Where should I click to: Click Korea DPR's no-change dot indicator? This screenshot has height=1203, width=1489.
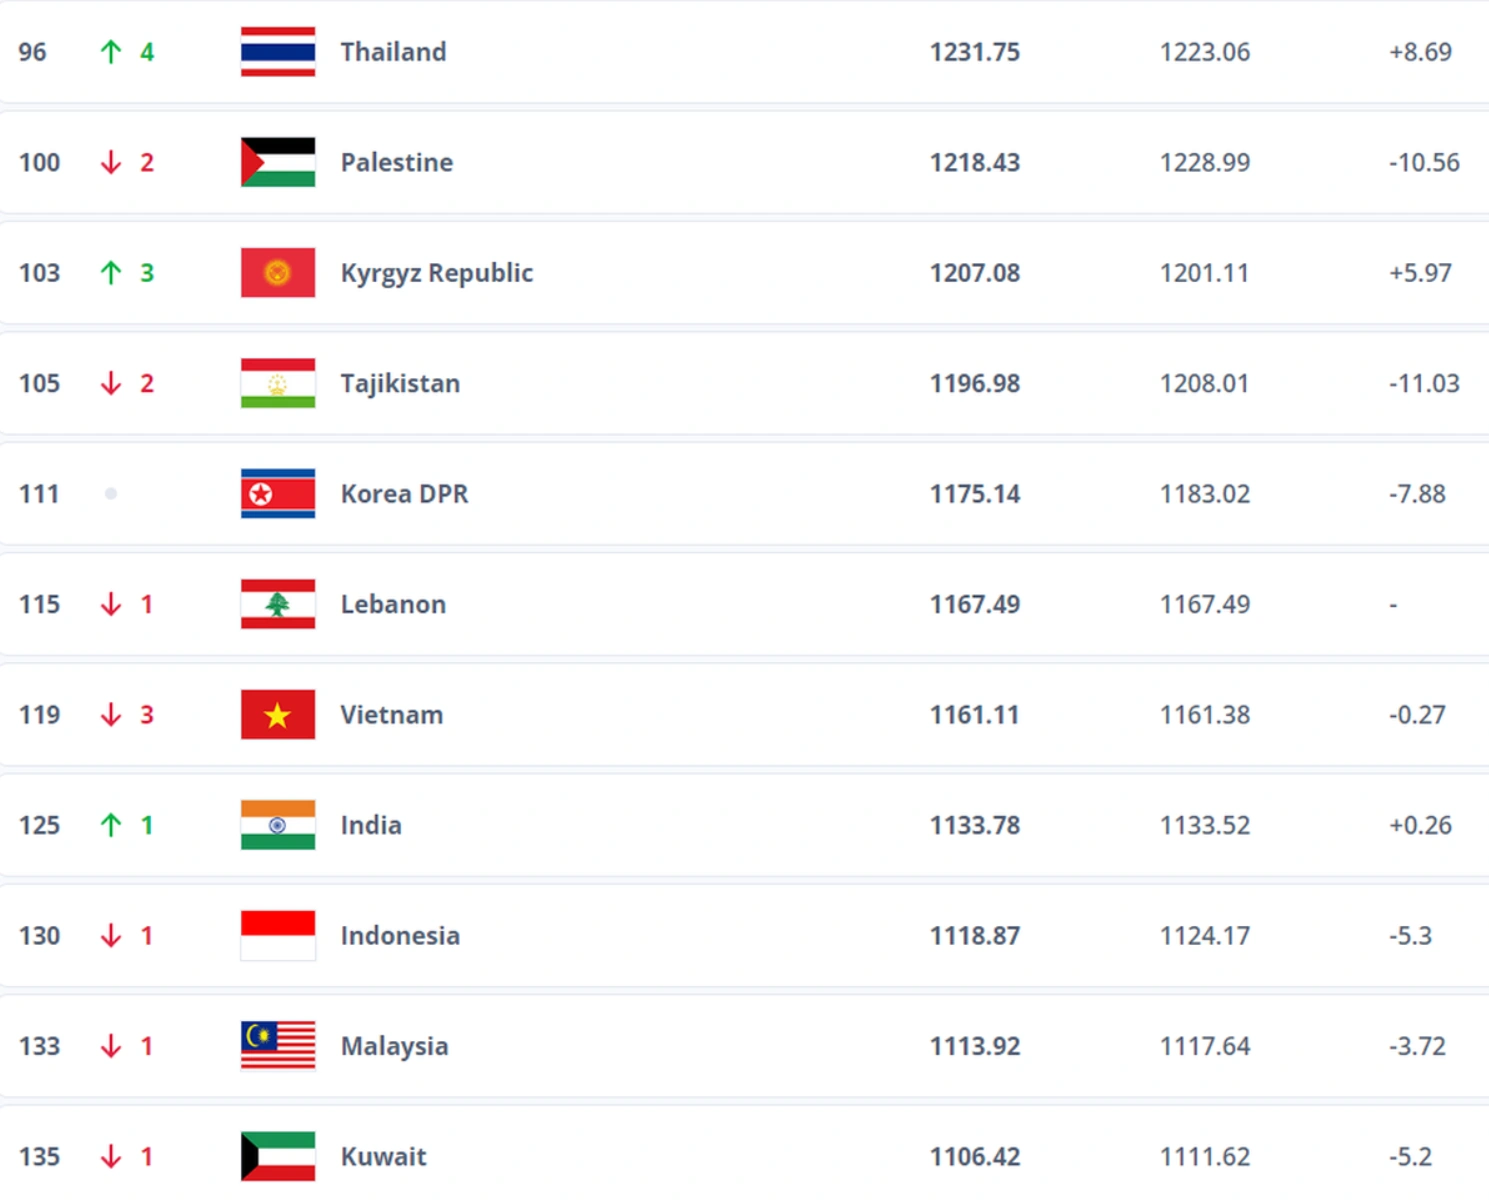(x=111, y=494)
